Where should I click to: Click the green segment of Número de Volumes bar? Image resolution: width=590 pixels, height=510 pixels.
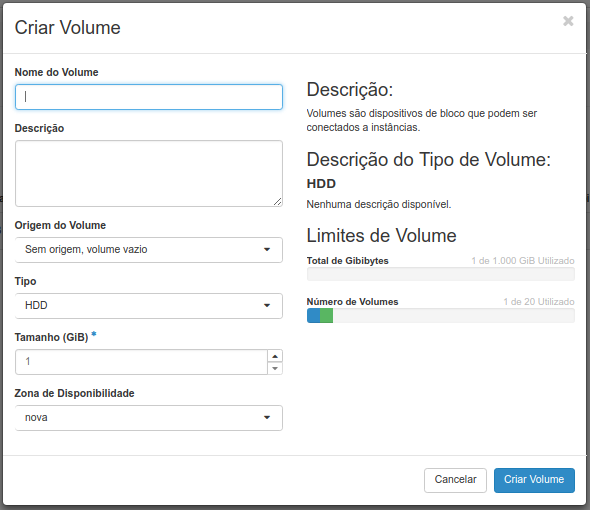[326, 315]
